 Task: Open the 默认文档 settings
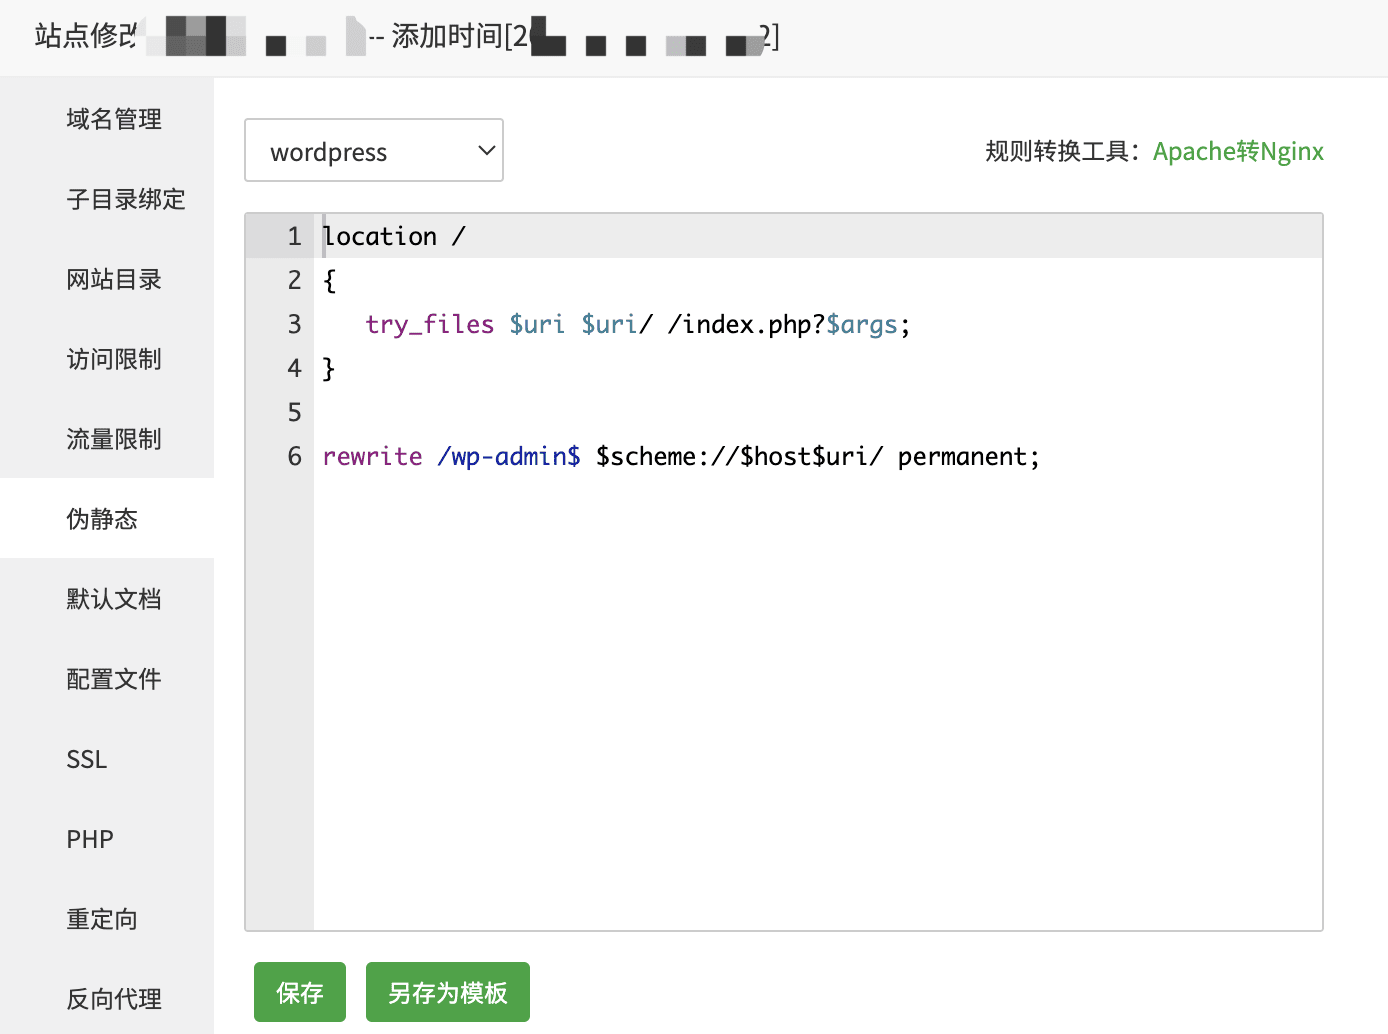coord(113,599)
